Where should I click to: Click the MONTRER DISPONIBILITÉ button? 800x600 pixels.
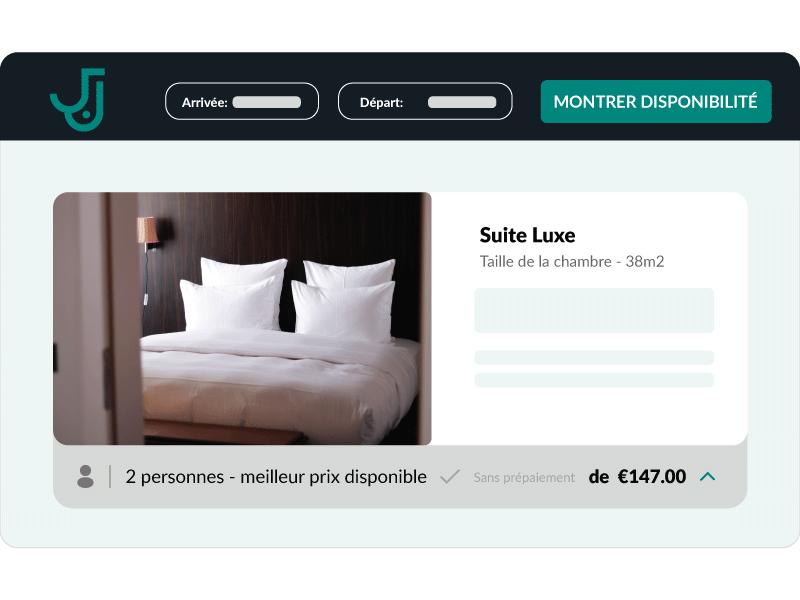coord(656,101)
